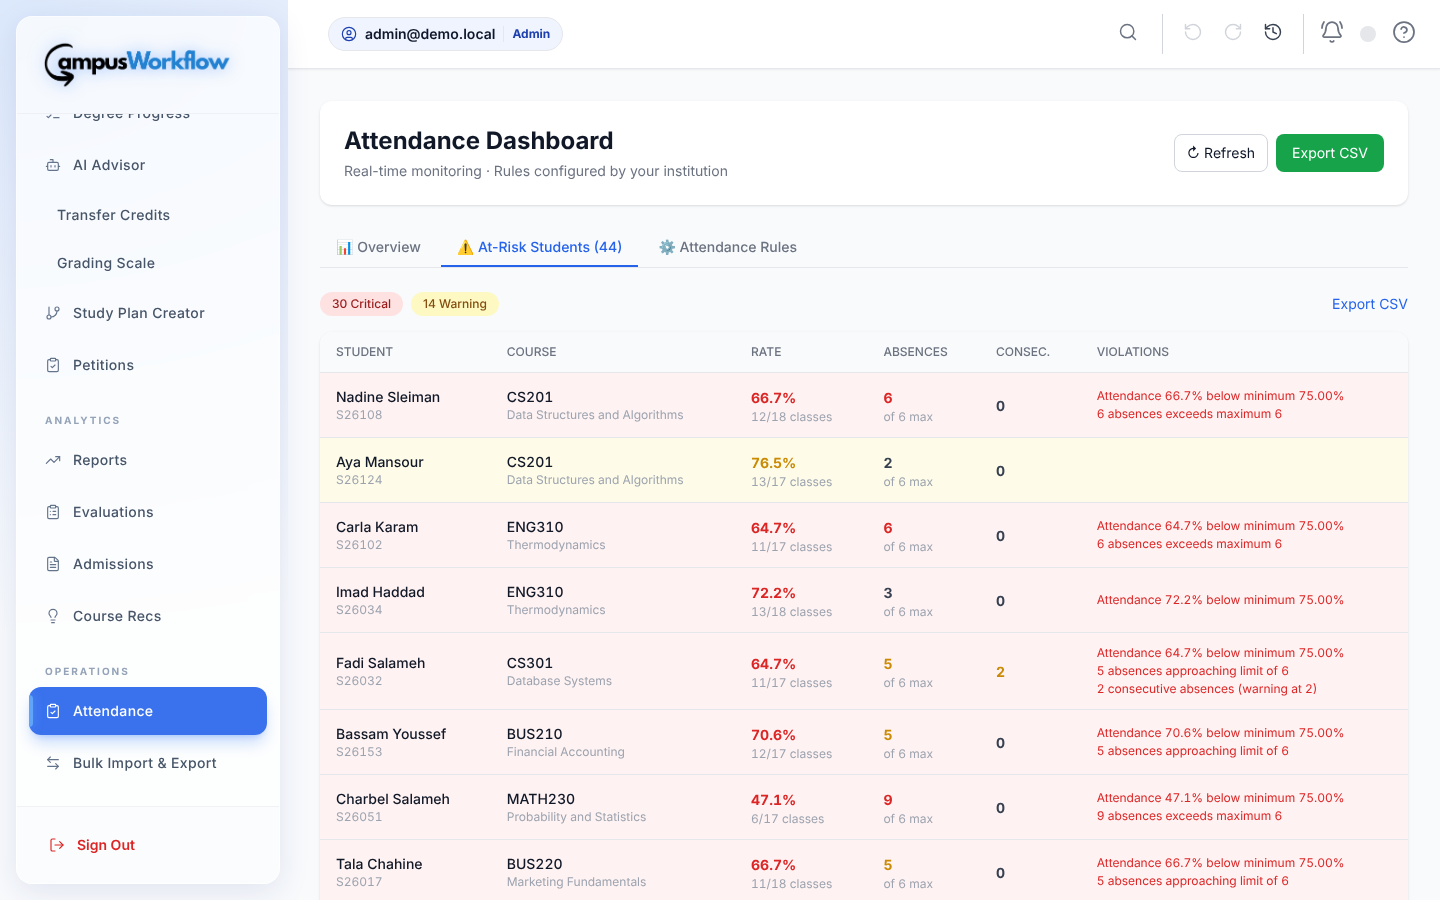
Task: Click the AI Advisor robot icon in the sidebar
Action: (53, 165)
